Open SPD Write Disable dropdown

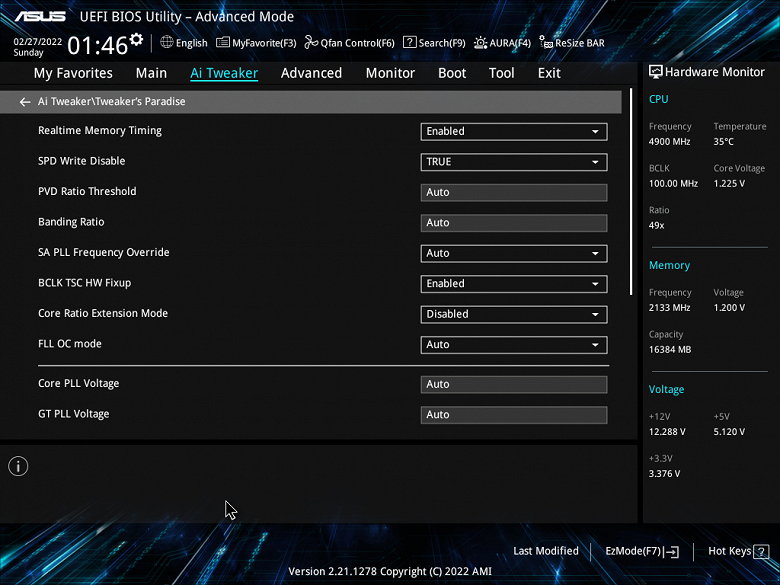point(514,162)
